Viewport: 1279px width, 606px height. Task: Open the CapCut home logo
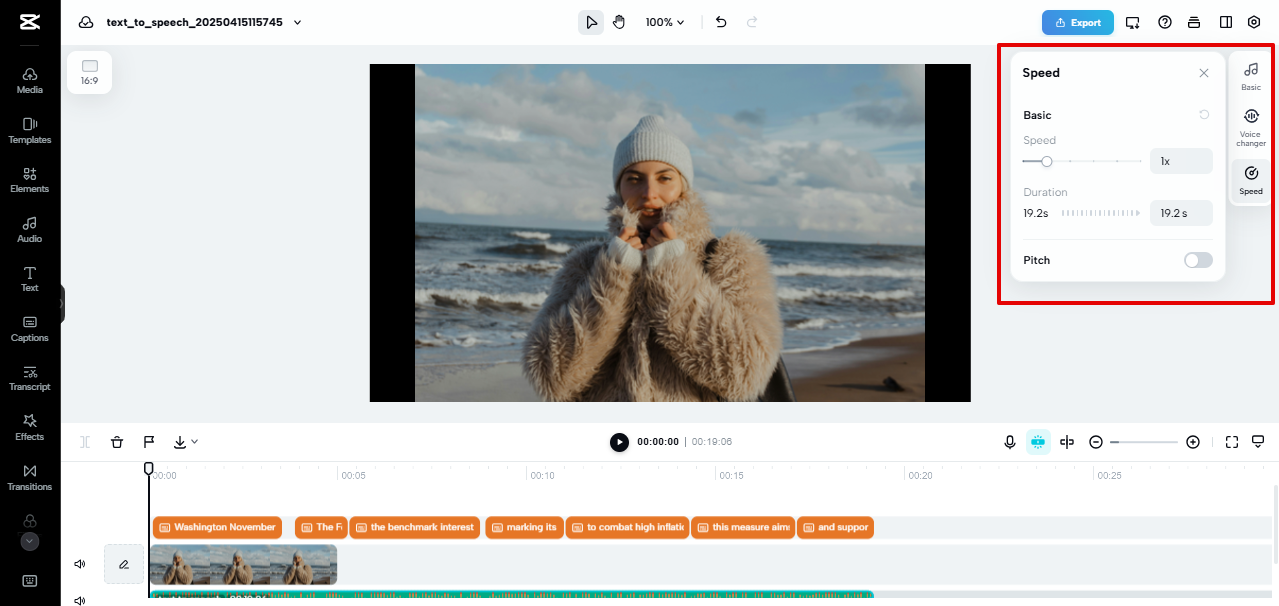(x=29, y=22)
